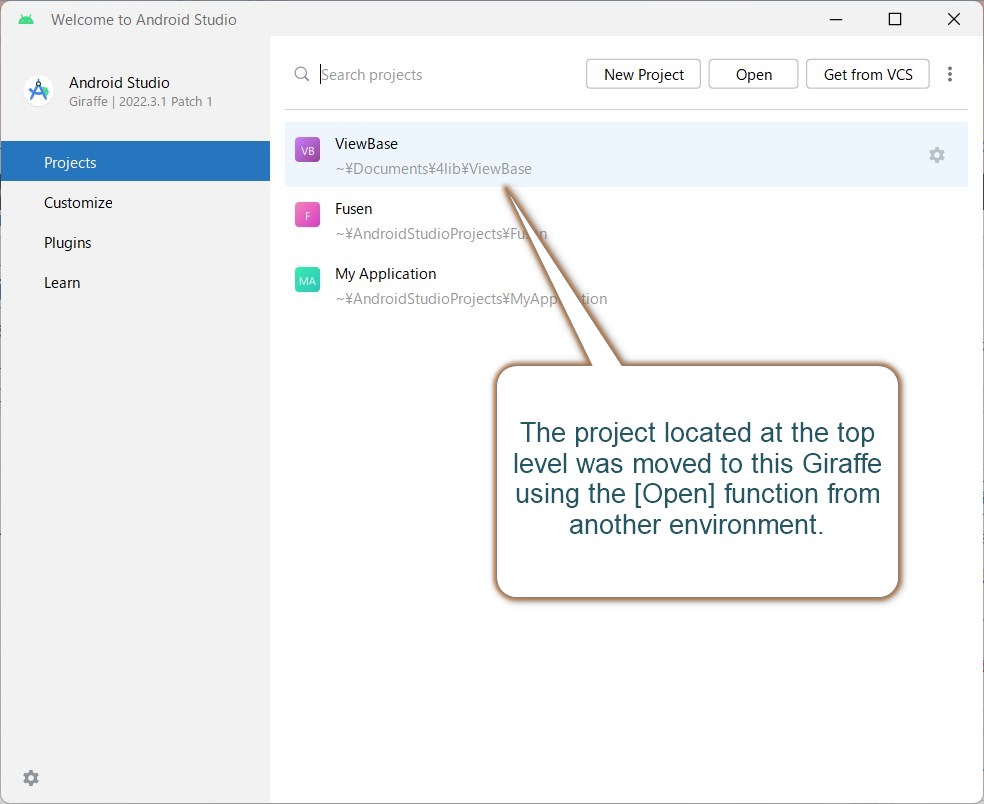Open the more options kebab menu

click(949, 74)
